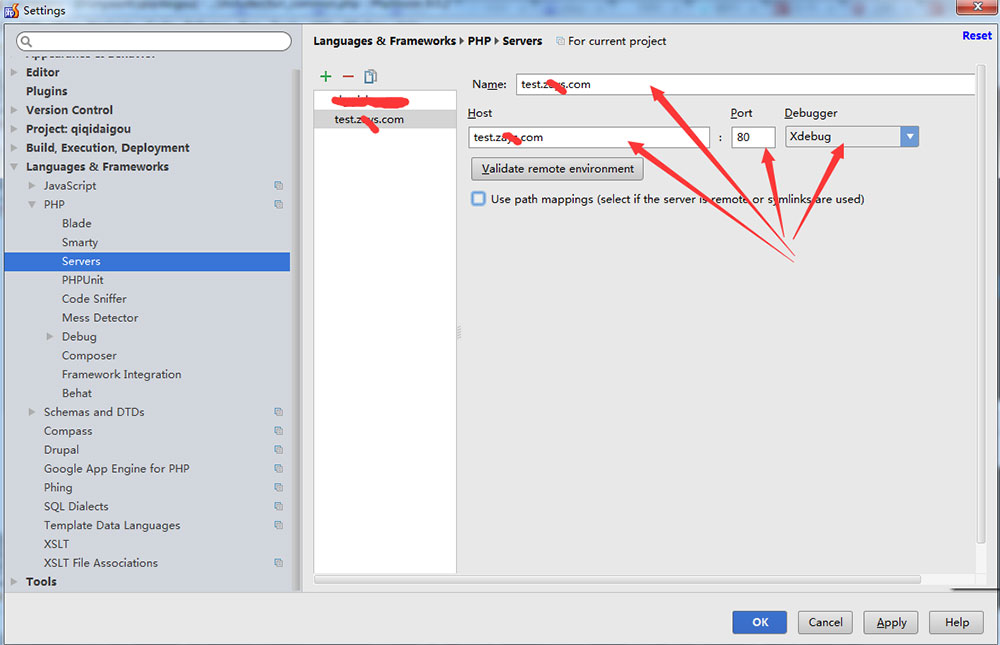Expand the Debug node under PHP
Image resolution: width=1000 pixels, height=645 pixels.
[x=50, y=336]
